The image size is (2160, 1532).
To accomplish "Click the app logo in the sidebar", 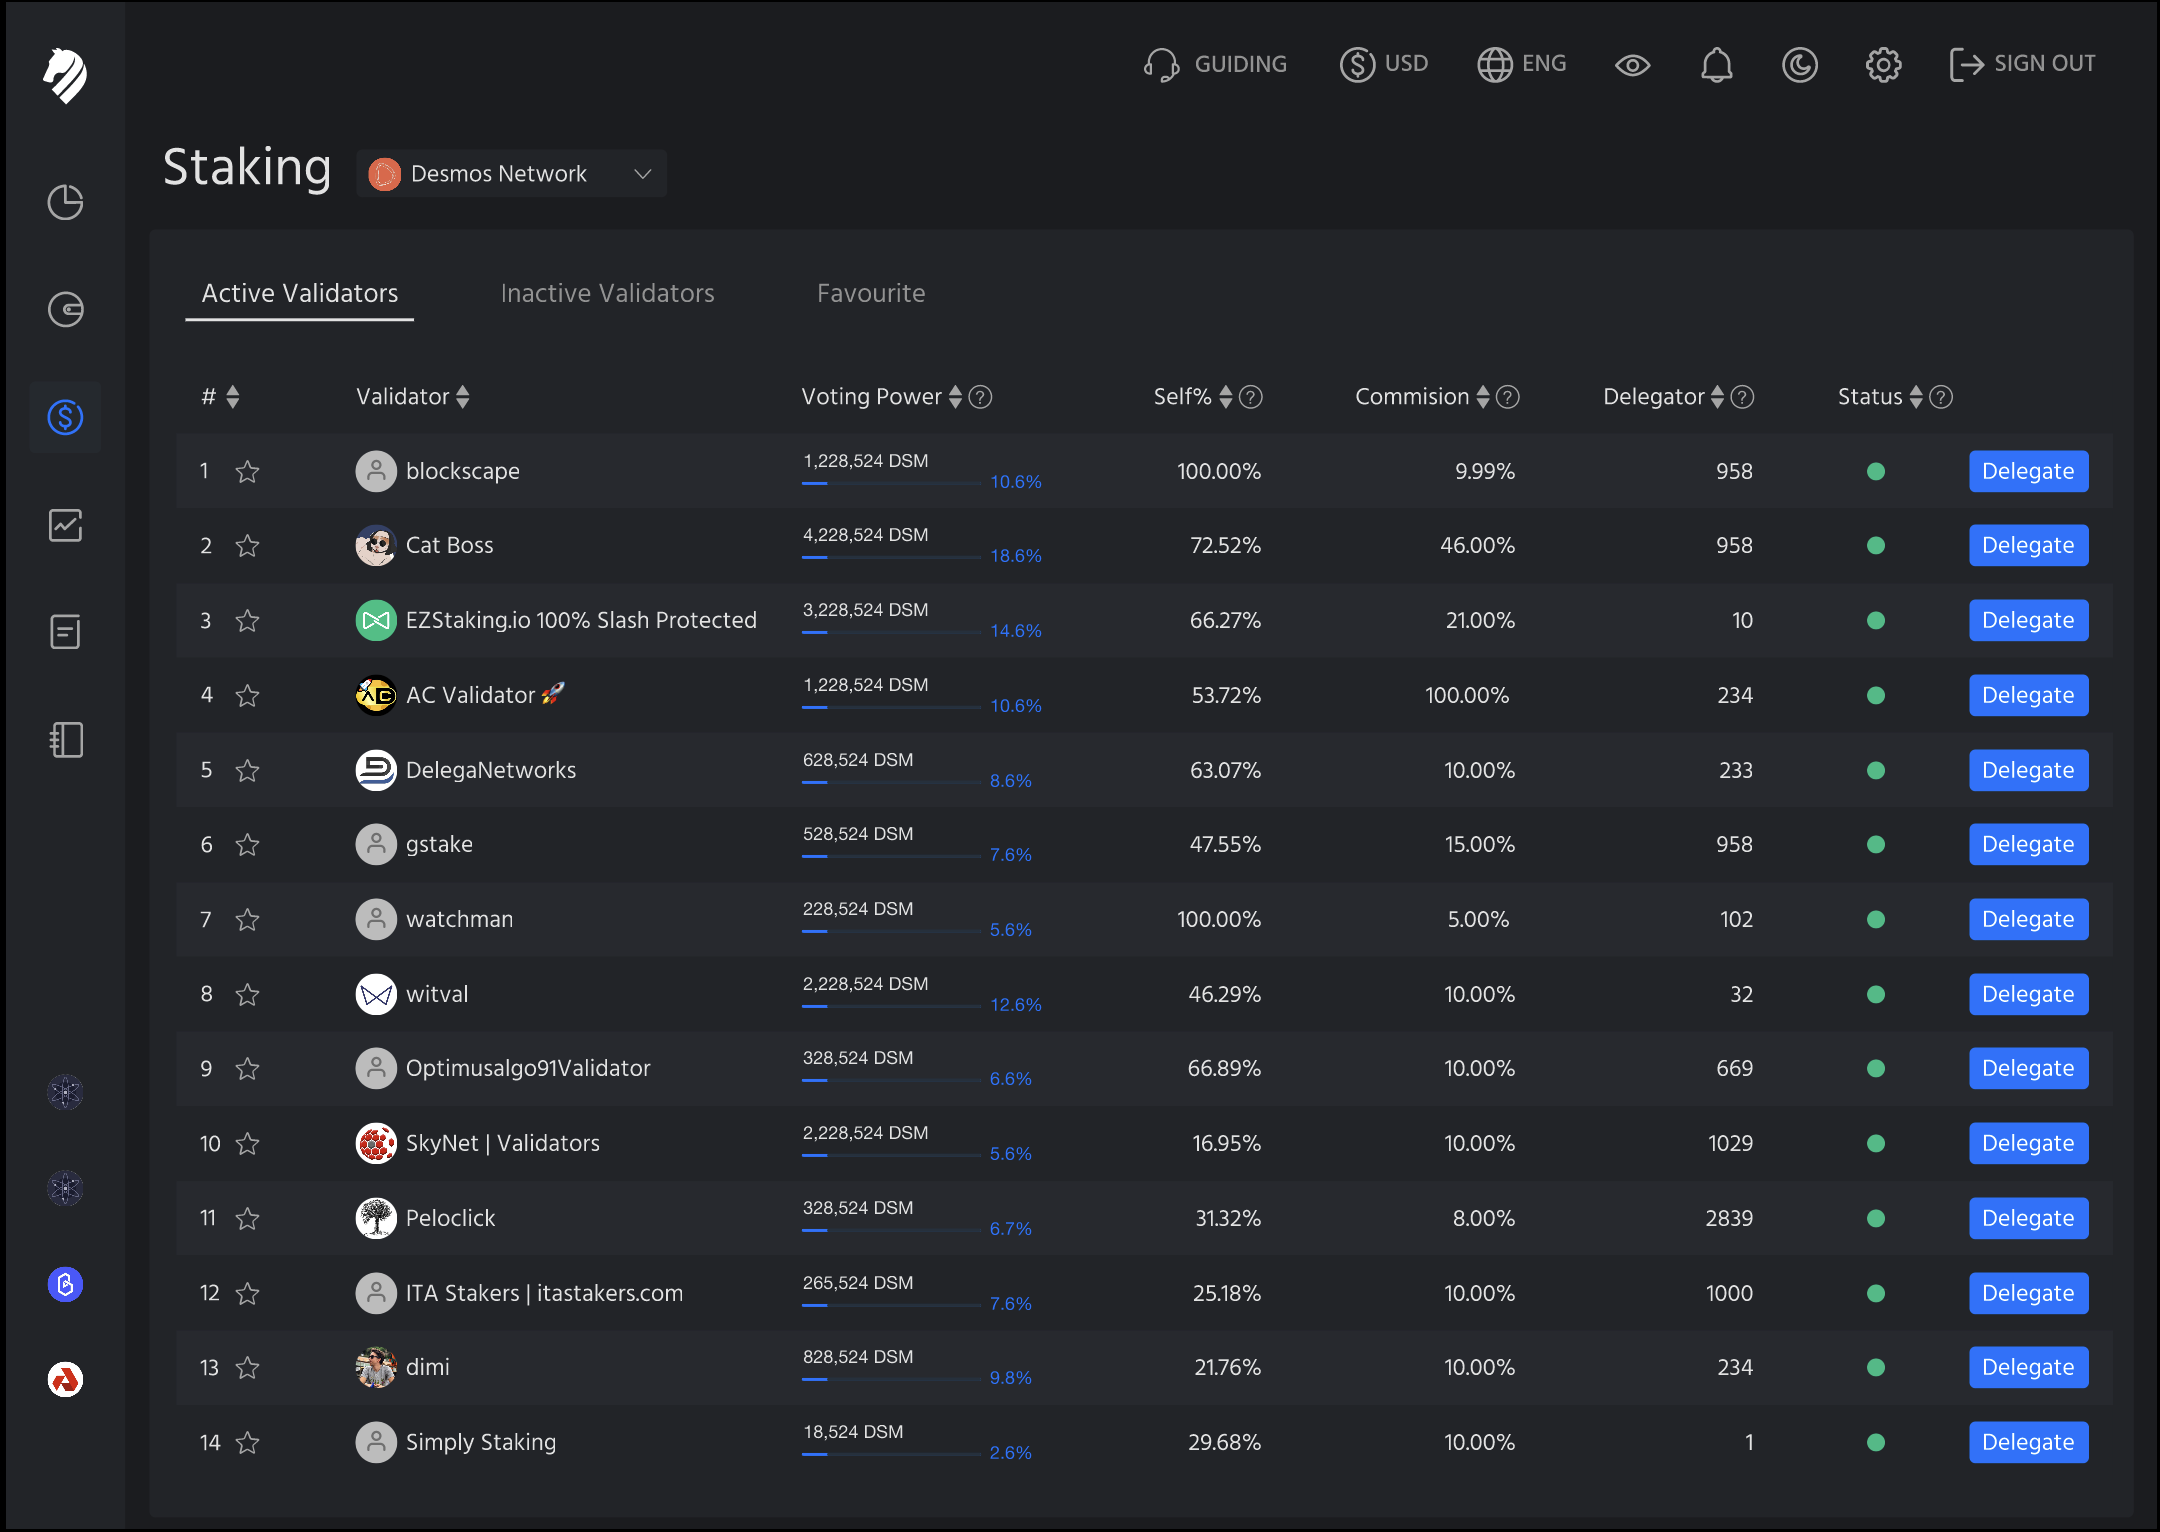I will (65, 76).
